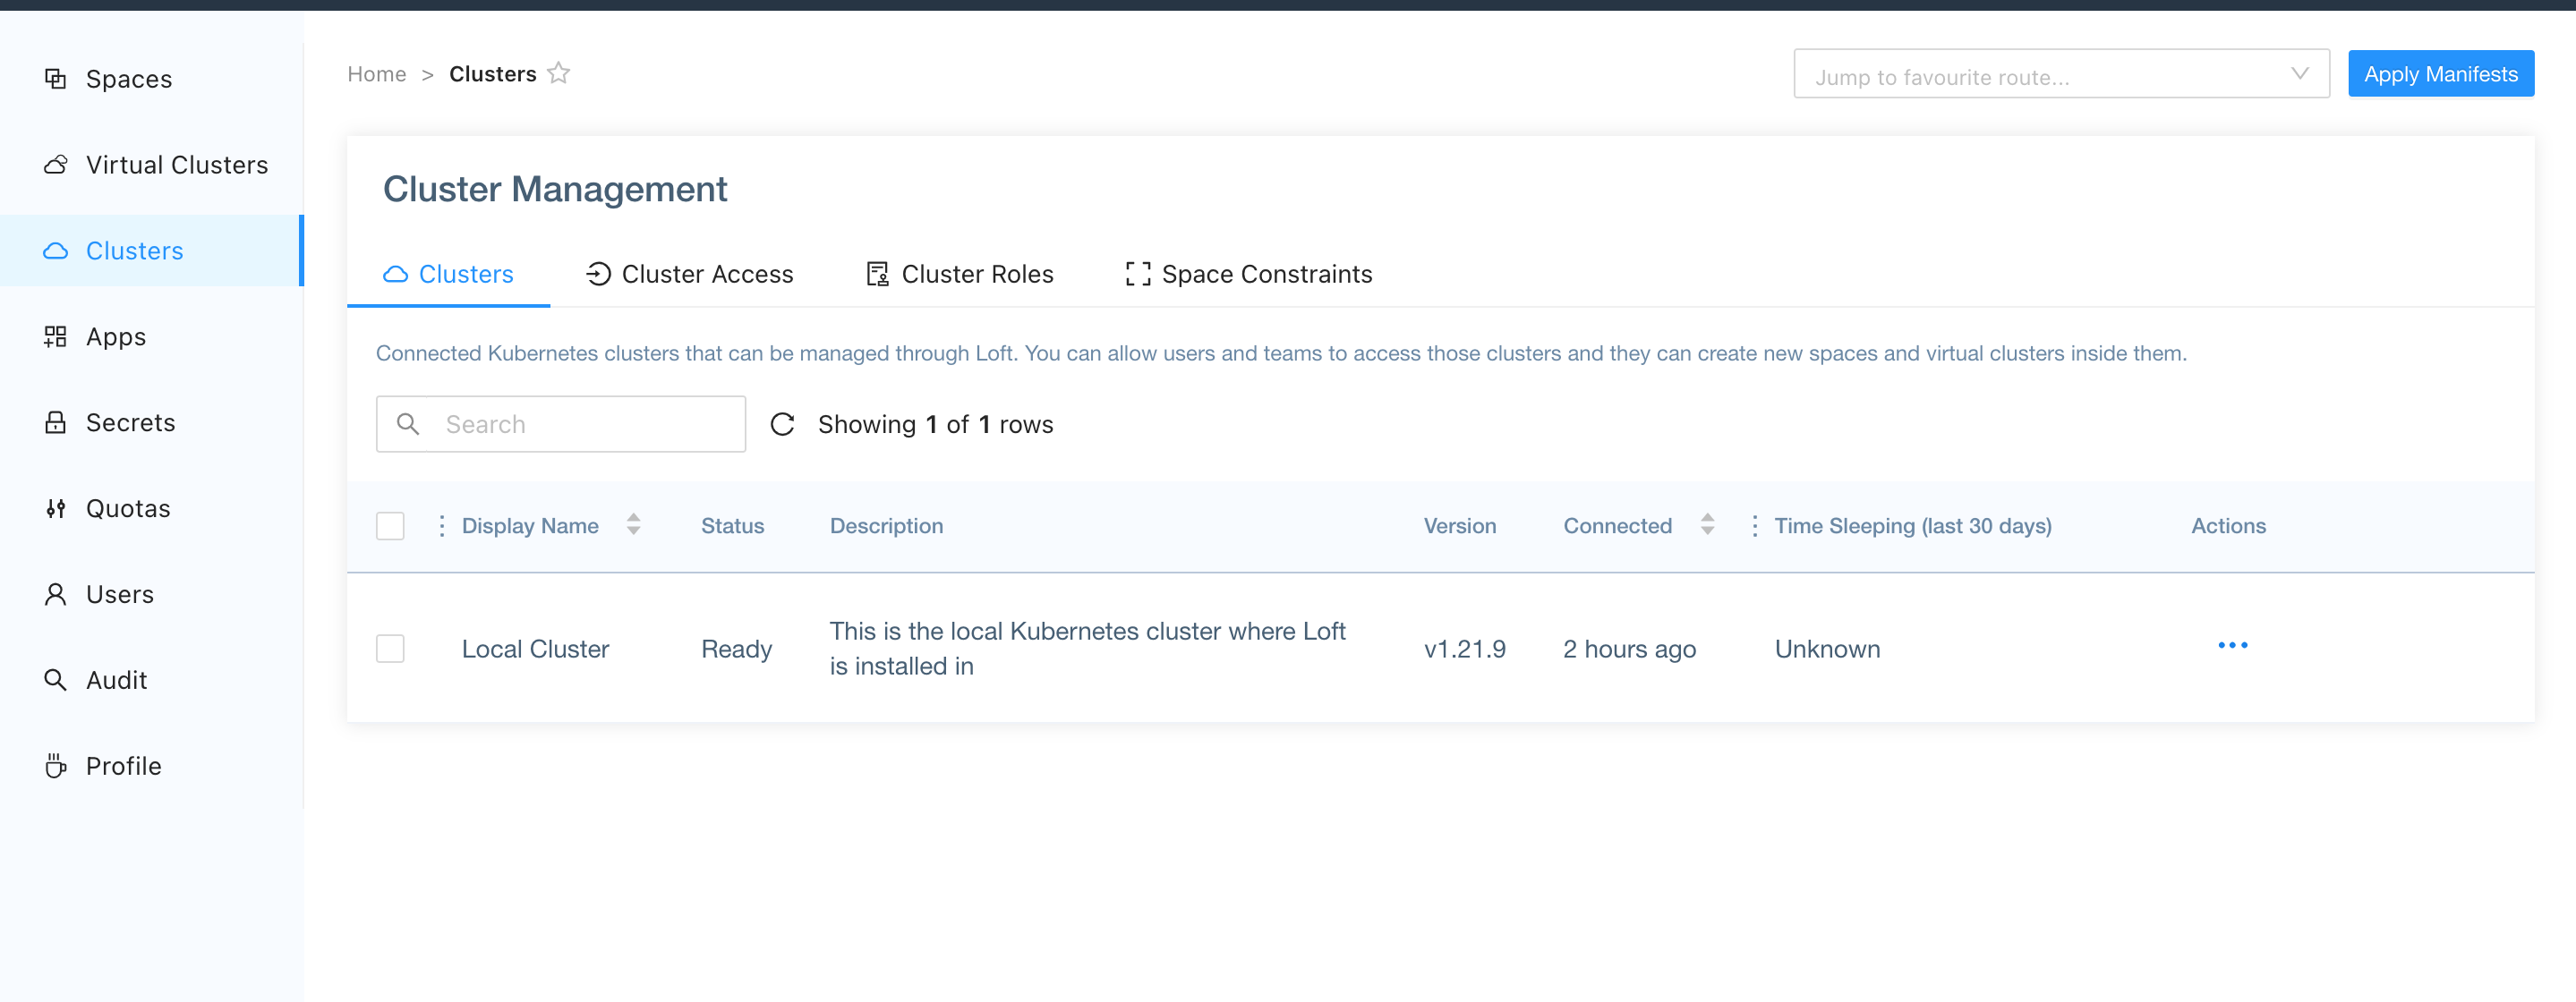The image size is (2576, 1002).
Task: Sort the Connected column
Action: click(1707, 525)
